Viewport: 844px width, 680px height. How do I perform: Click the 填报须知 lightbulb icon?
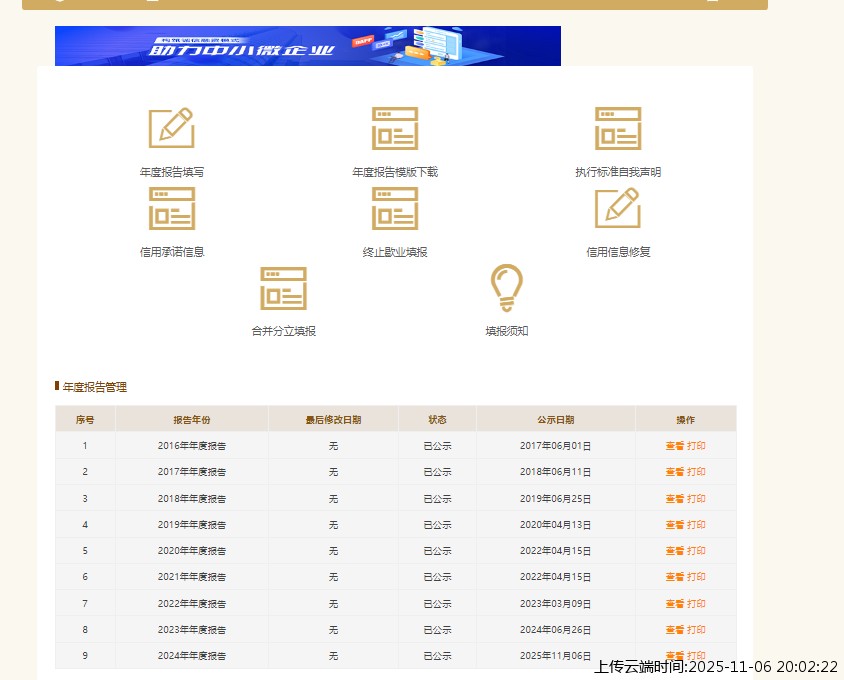click(506, 288)
